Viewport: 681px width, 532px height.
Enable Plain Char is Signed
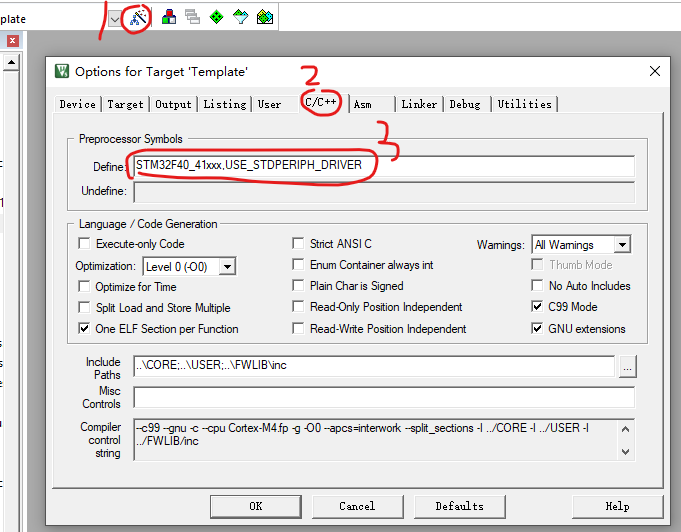298,285
